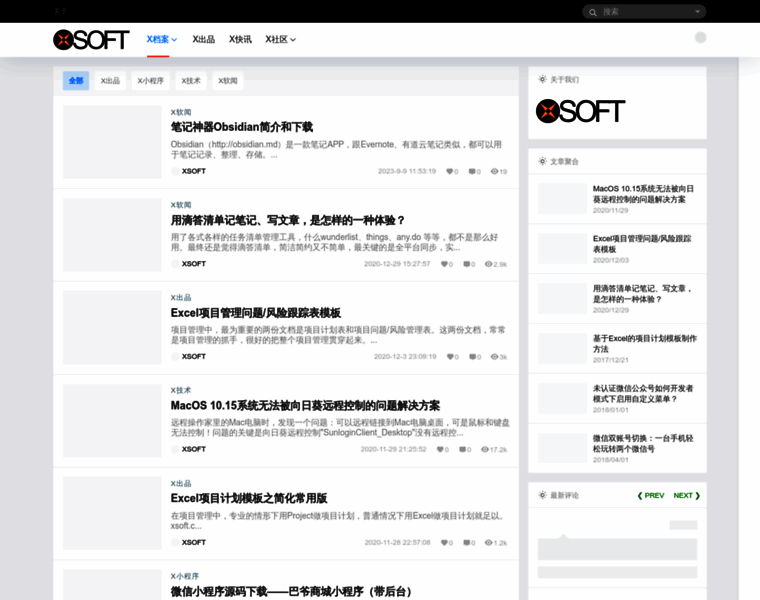Click timestamp 2023-9-9 11:53:19
This screenshot has width=760, height=600.
tap(407, 171)
